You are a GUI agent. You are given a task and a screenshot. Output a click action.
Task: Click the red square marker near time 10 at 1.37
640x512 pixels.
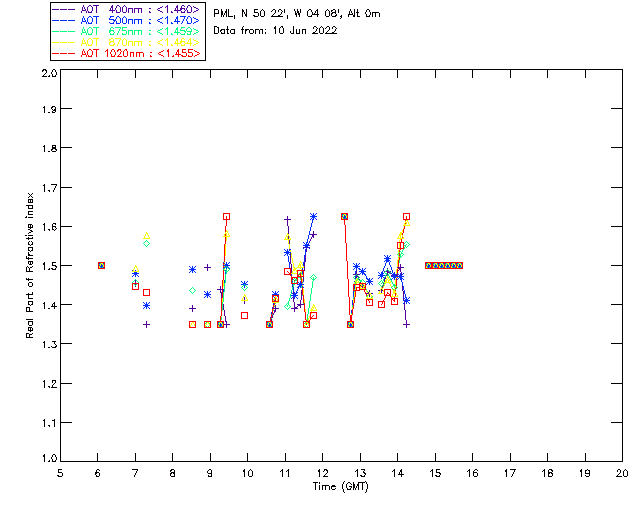click(244, 316)
